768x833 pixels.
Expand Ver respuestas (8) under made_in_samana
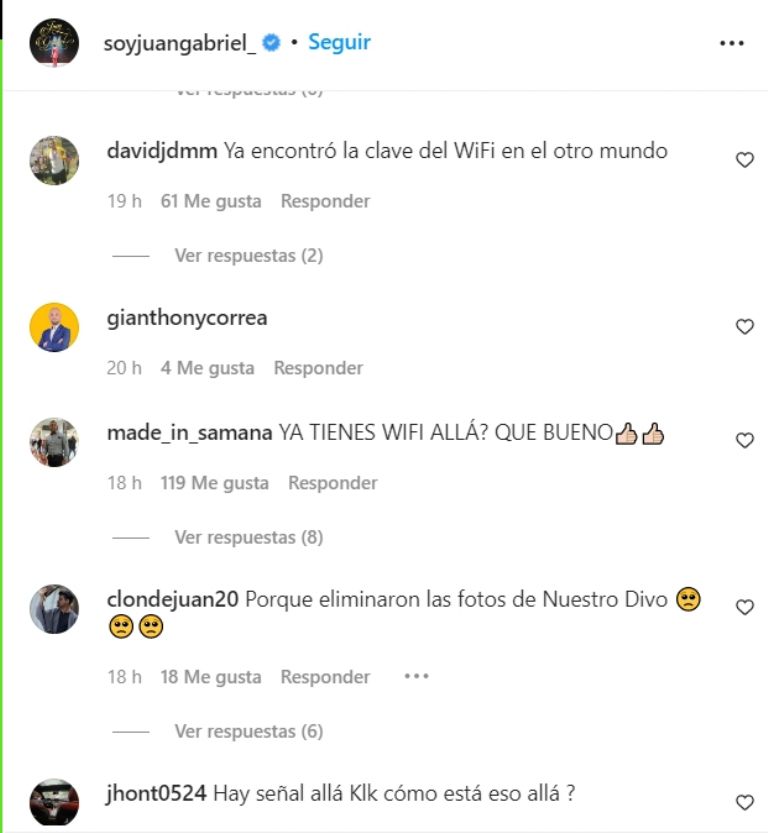pos(249,537)
